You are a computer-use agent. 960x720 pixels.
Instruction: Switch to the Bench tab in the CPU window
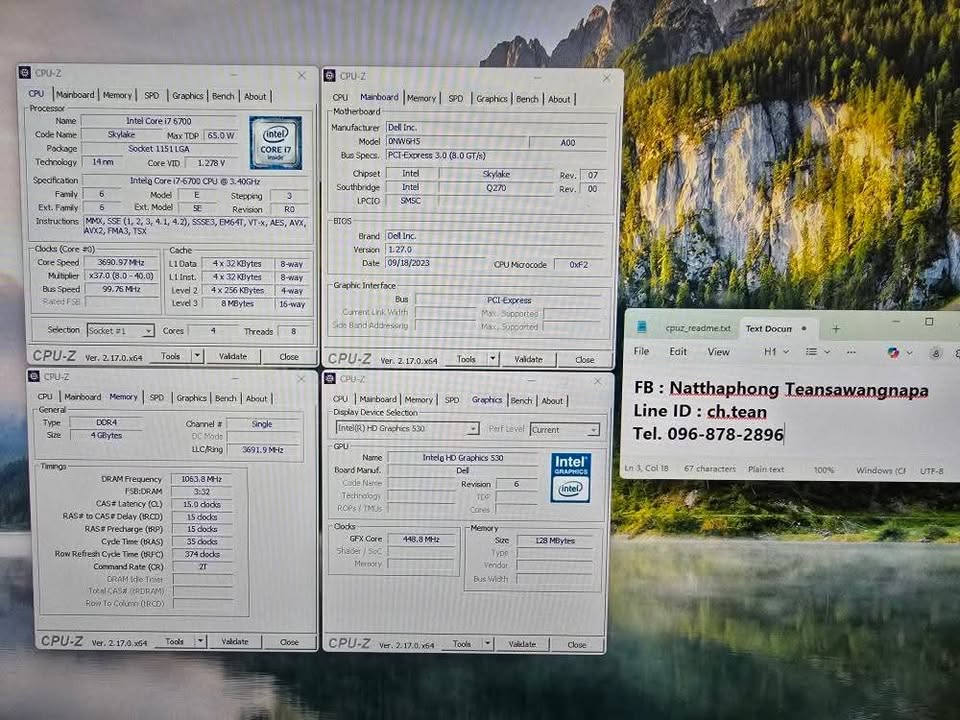tap(223, 96)
